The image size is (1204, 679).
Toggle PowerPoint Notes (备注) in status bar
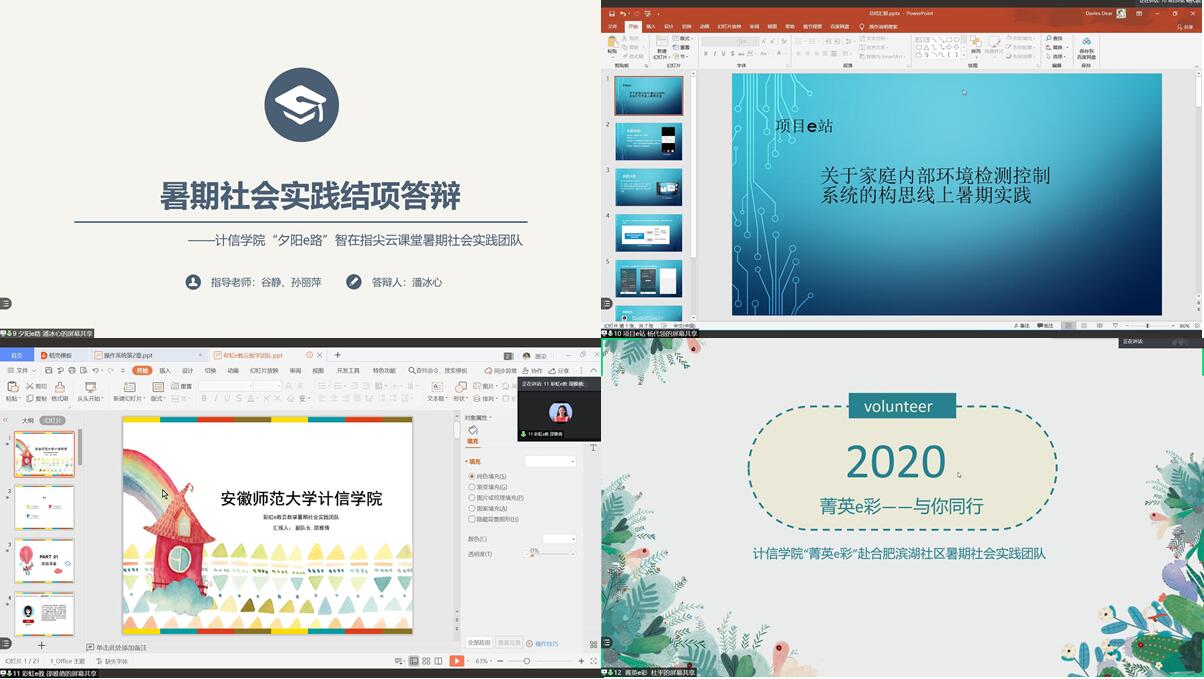coord(1021,326)
